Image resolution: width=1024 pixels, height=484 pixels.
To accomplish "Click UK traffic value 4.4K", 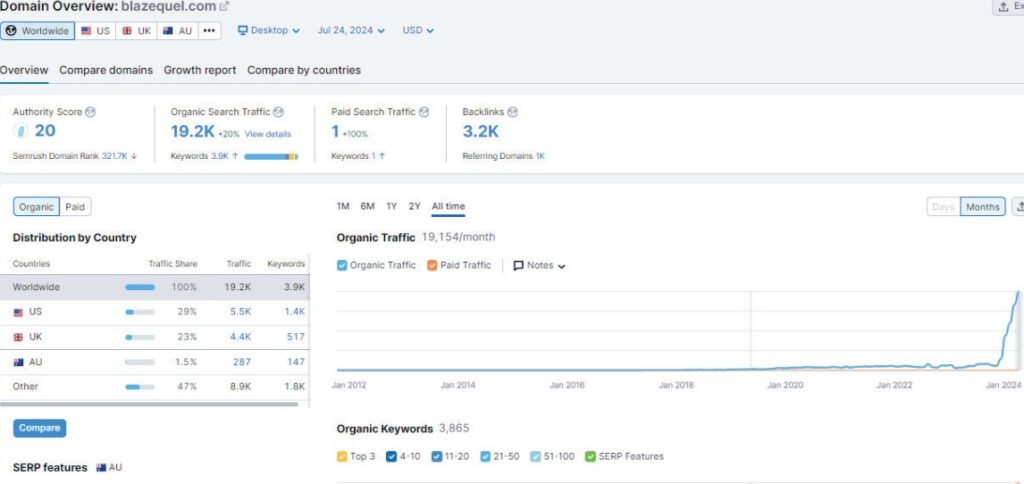I will 240,337.
